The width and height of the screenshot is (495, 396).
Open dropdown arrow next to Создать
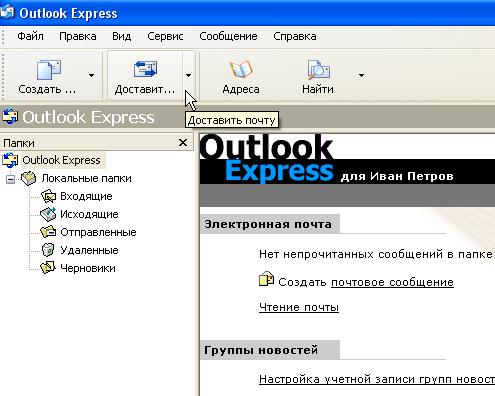(91, 76)
